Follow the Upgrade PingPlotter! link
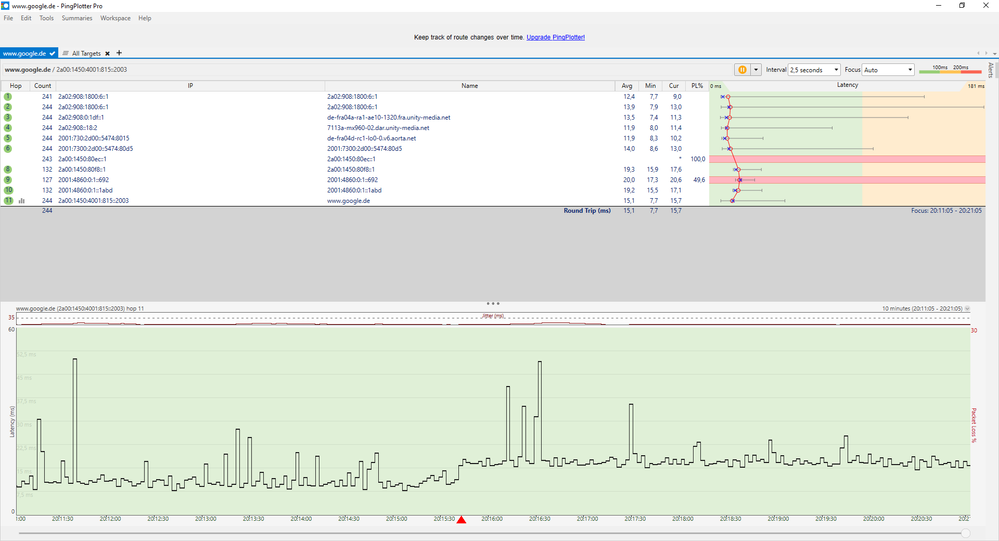This screenshot has height=541, width=999. 556,37
